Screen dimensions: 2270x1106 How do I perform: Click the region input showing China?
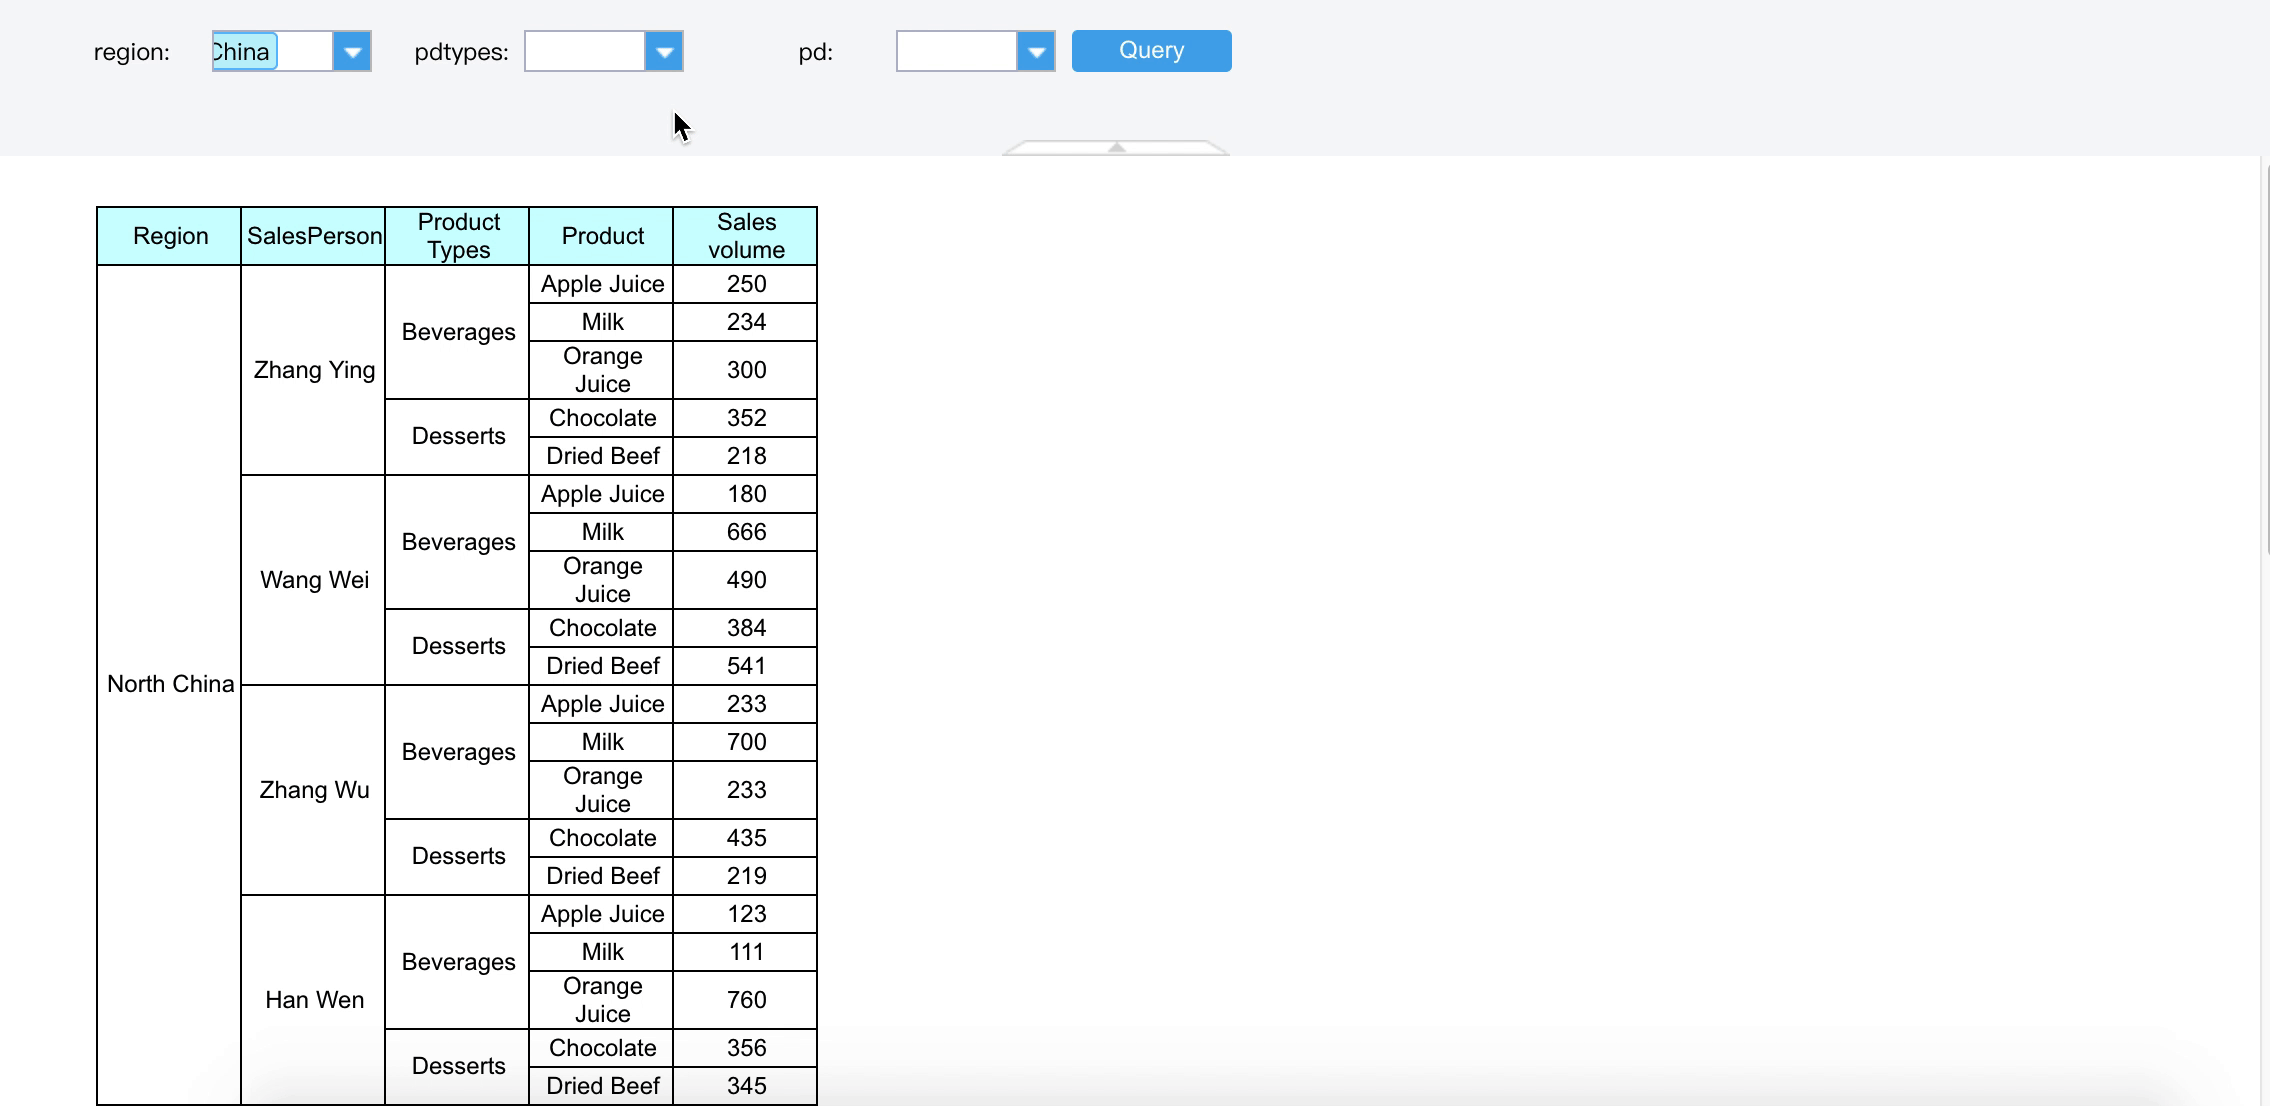click(270, 52)
